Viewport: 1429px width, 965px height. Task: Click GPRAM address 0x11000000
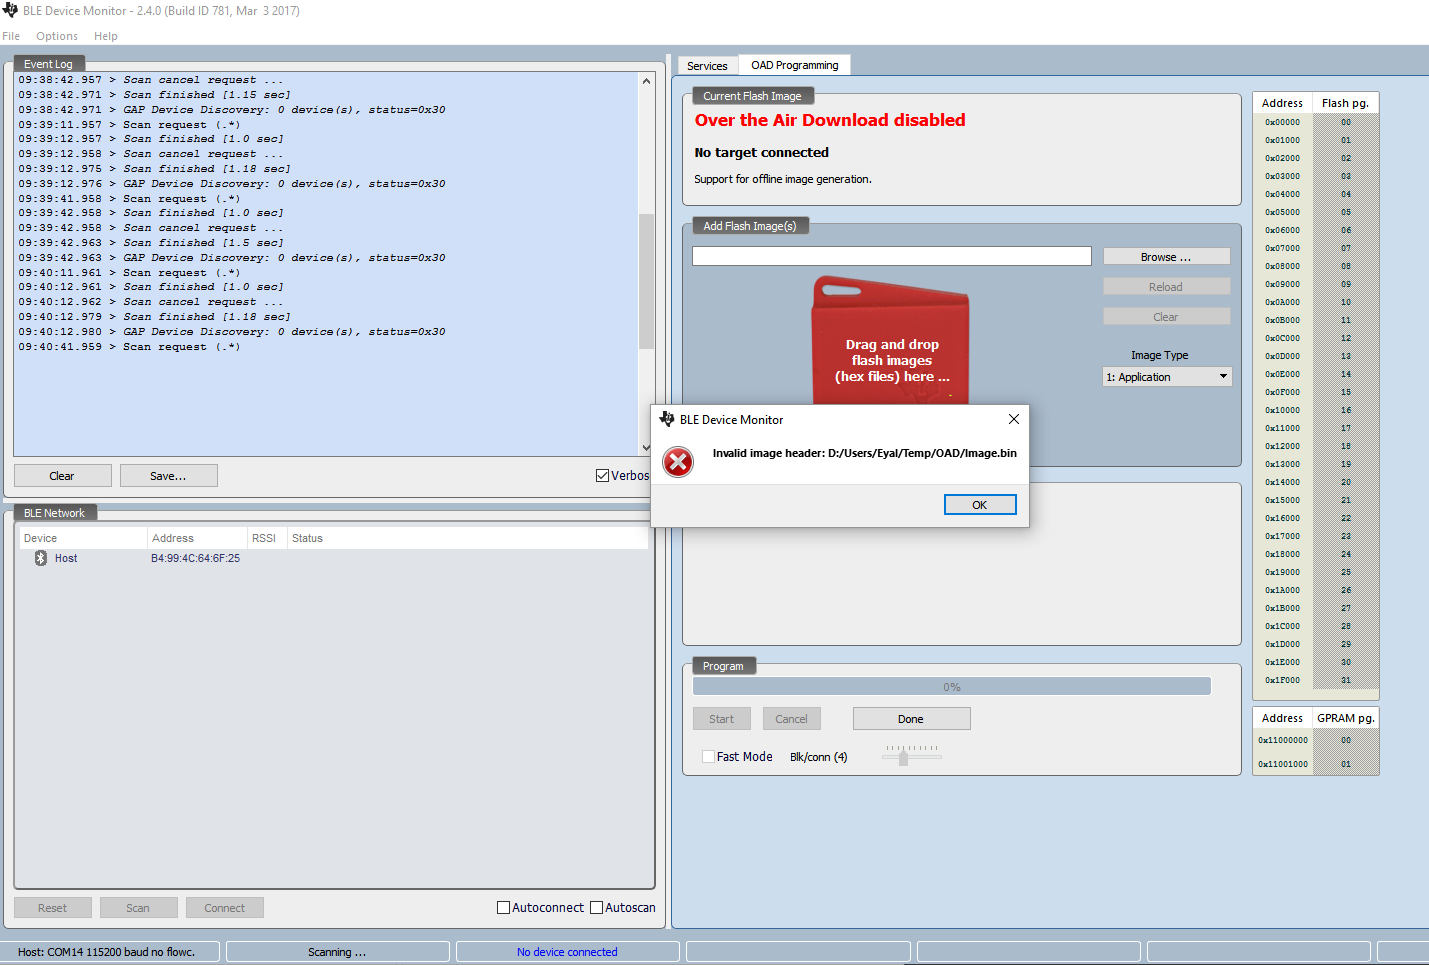pos(1283,740)
